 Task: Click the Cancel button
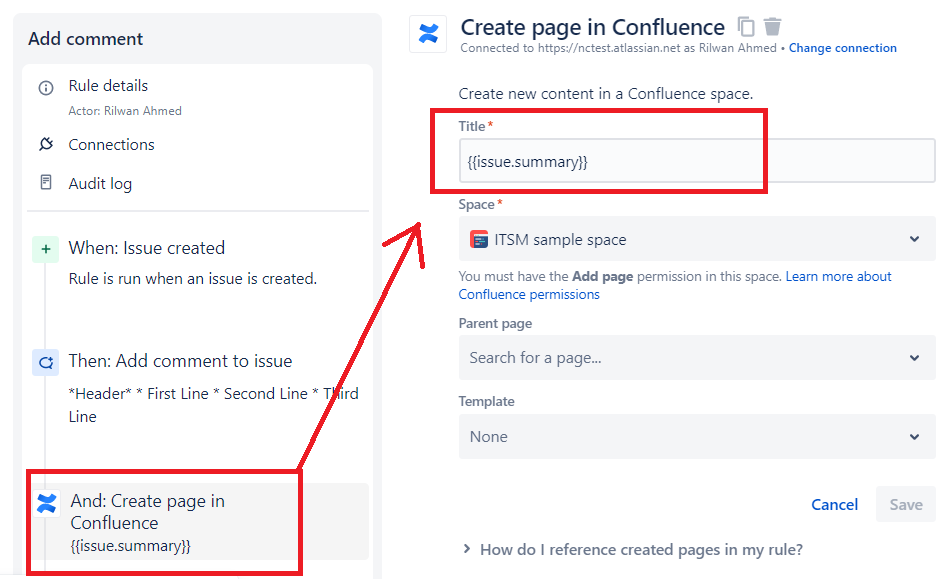pos(835,505)
